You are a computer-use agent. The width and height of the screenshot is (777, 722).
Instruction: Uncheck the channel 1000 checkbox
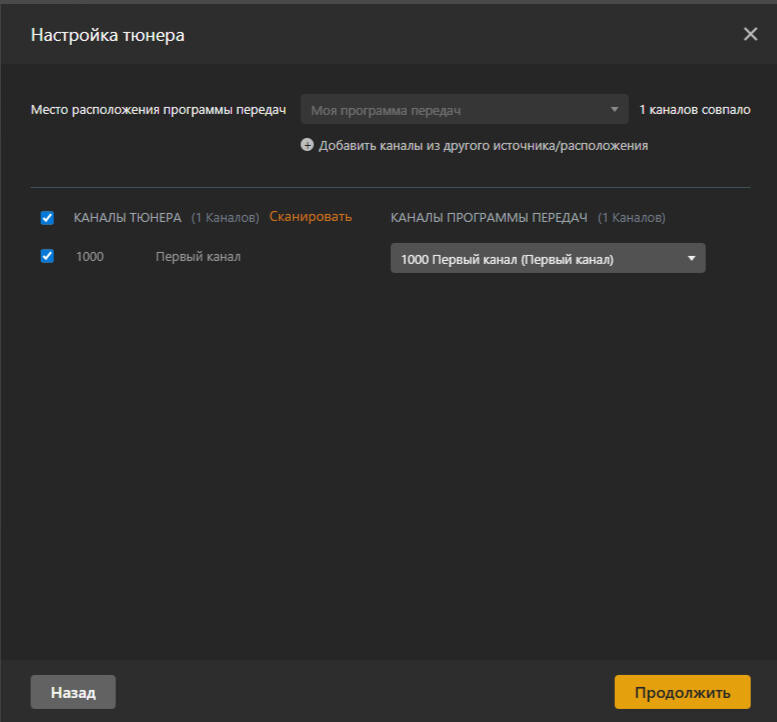click(x=47, y=256)
